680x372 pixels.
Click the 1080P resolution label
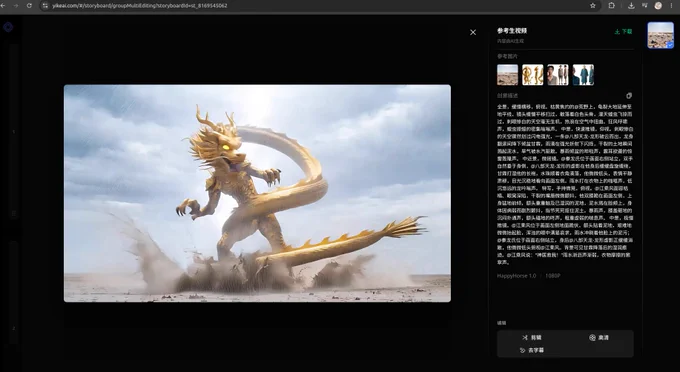click(x=553, y=276)
